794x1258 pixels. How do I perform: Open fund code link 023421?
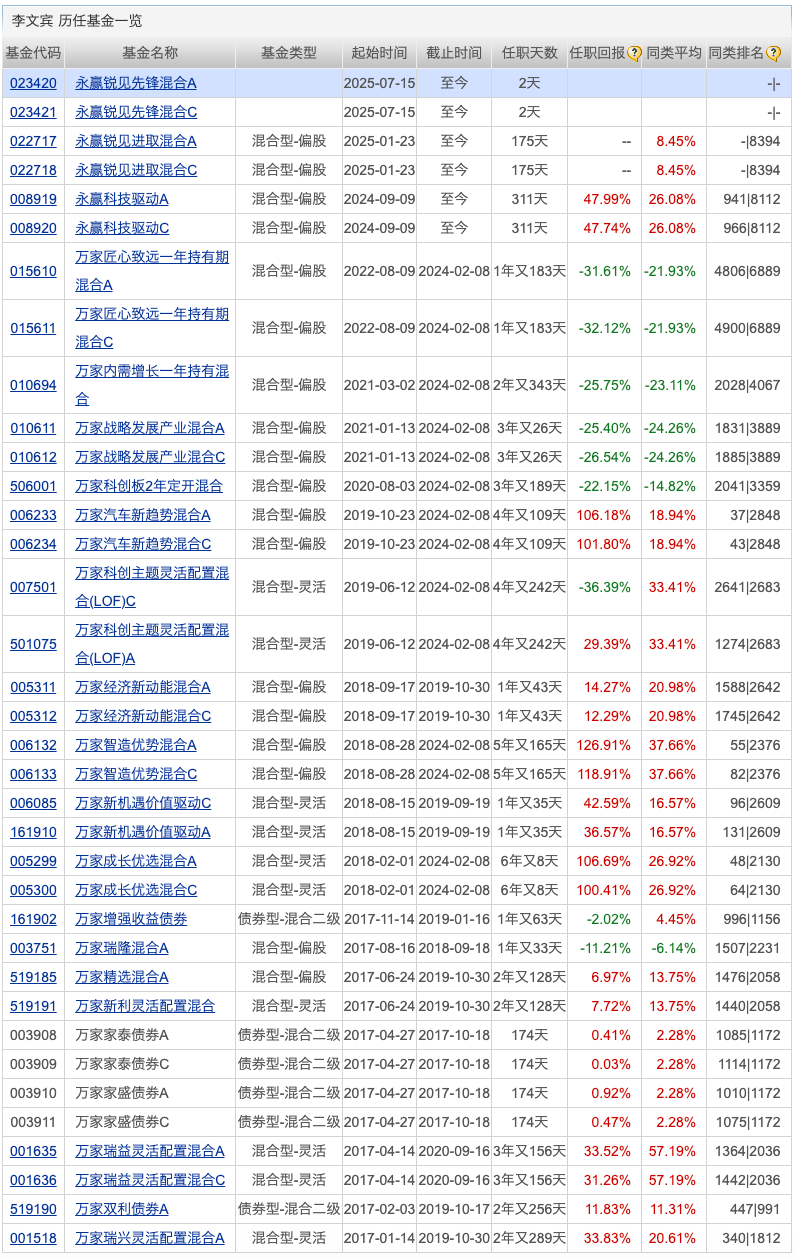point(33,112)
